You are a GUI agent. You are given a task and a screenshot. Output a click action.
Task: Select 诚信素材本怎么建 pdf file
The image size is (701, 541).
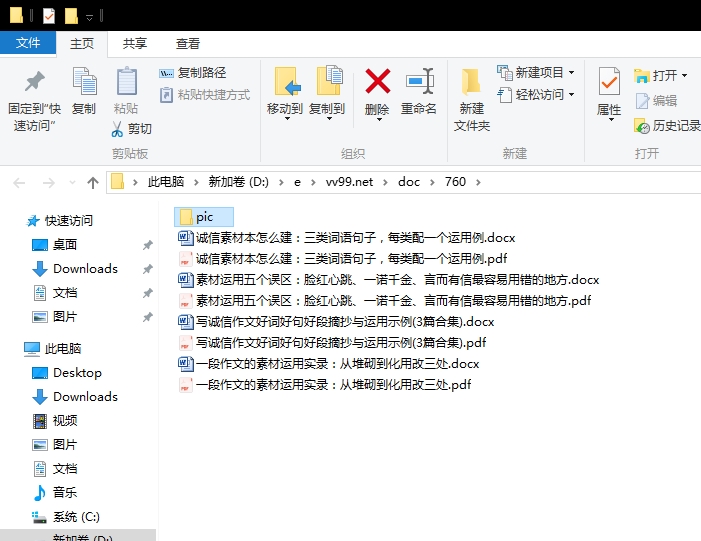click(342, 259)
